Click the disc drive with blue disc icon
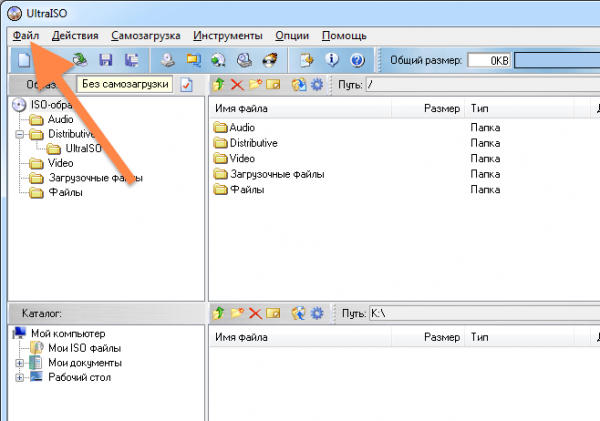 pos(244,60)
